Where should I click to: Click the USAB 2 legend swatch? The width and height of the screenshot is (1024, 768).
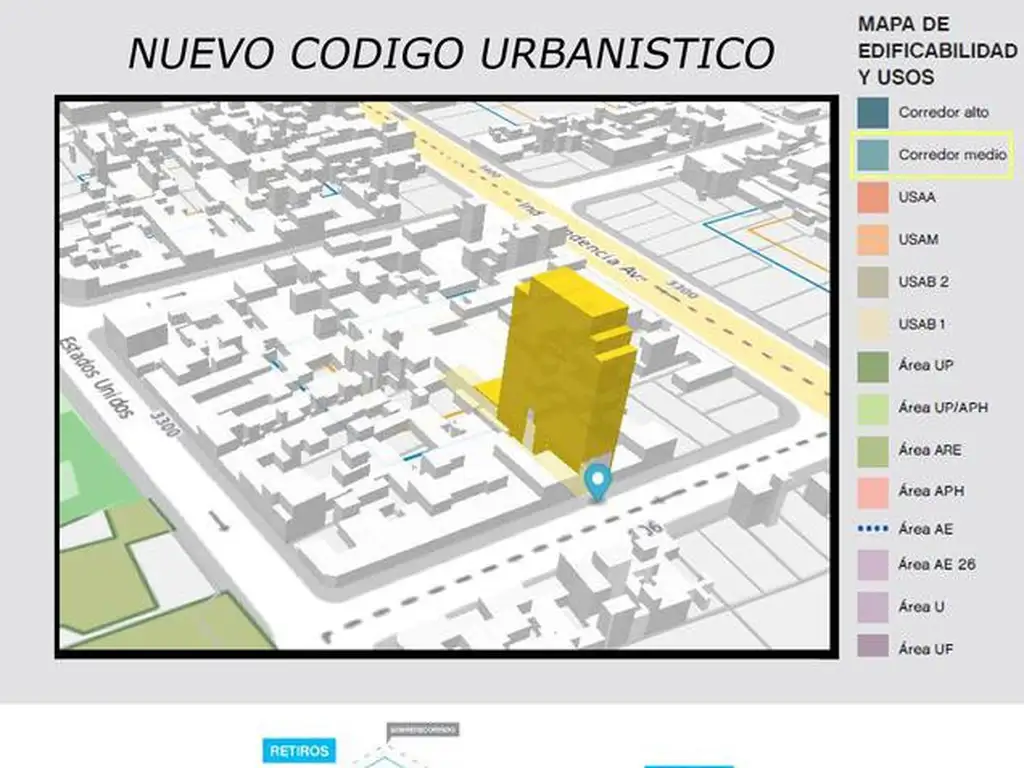click(x=873, y=282)
